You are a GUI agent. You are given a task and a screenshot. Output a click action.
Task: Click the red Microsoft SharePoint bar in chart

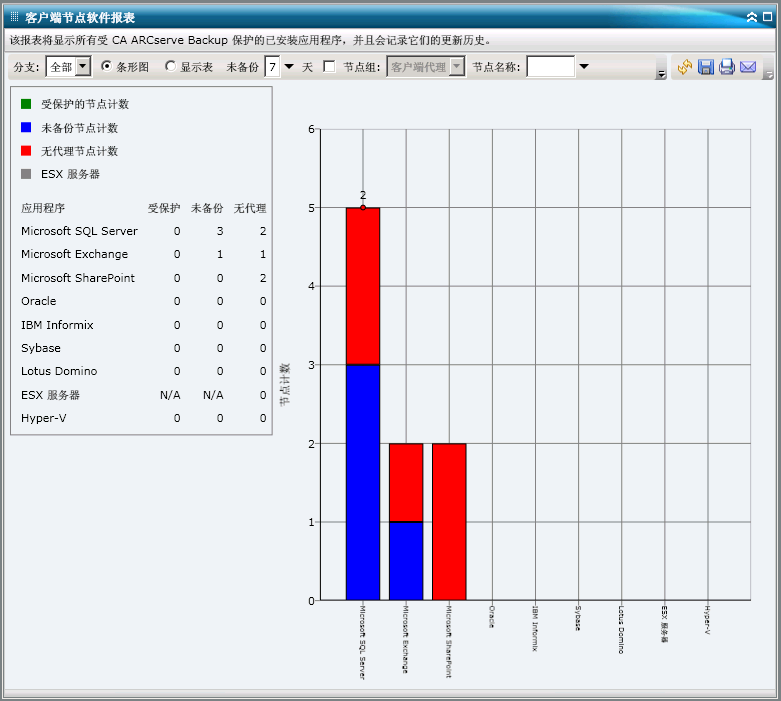(449, 520)
